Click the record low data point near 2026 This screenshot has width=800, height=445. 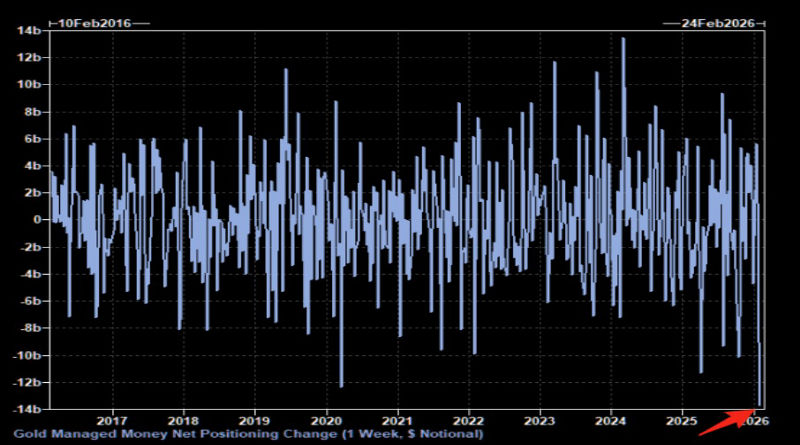pos(760,405)
